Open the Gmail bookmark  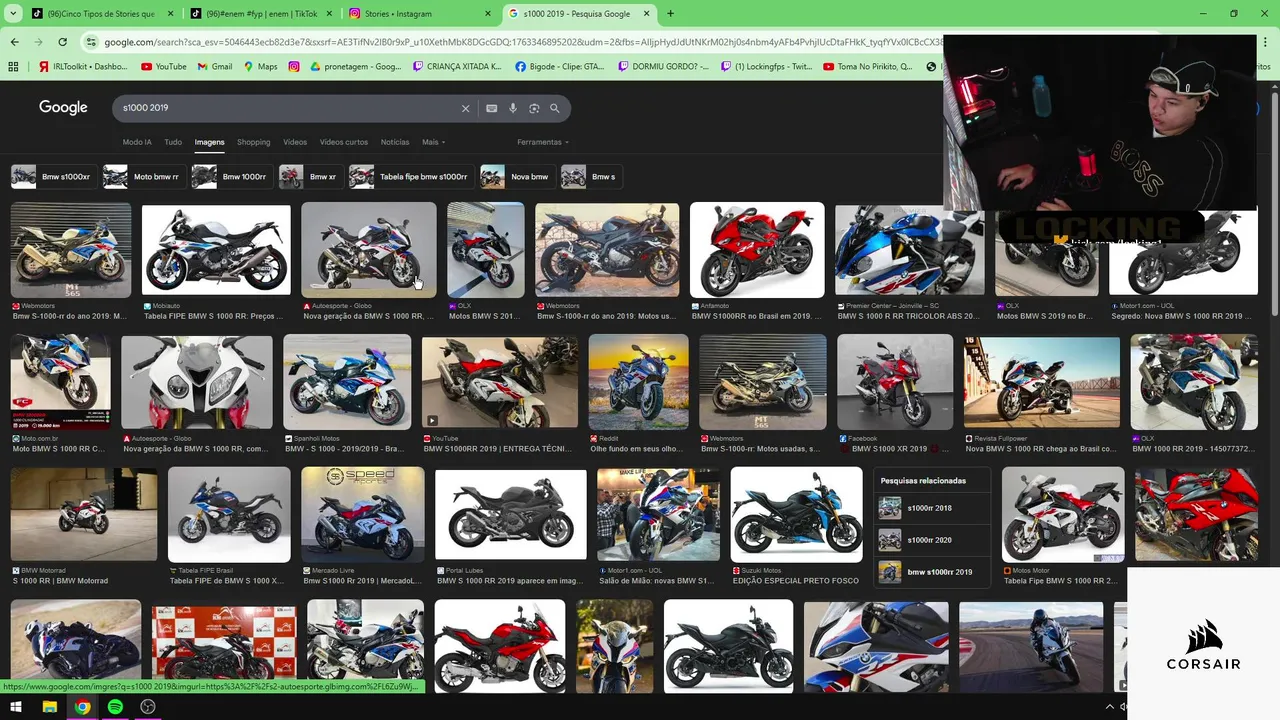pyautogui.click(x=215, y=66)
